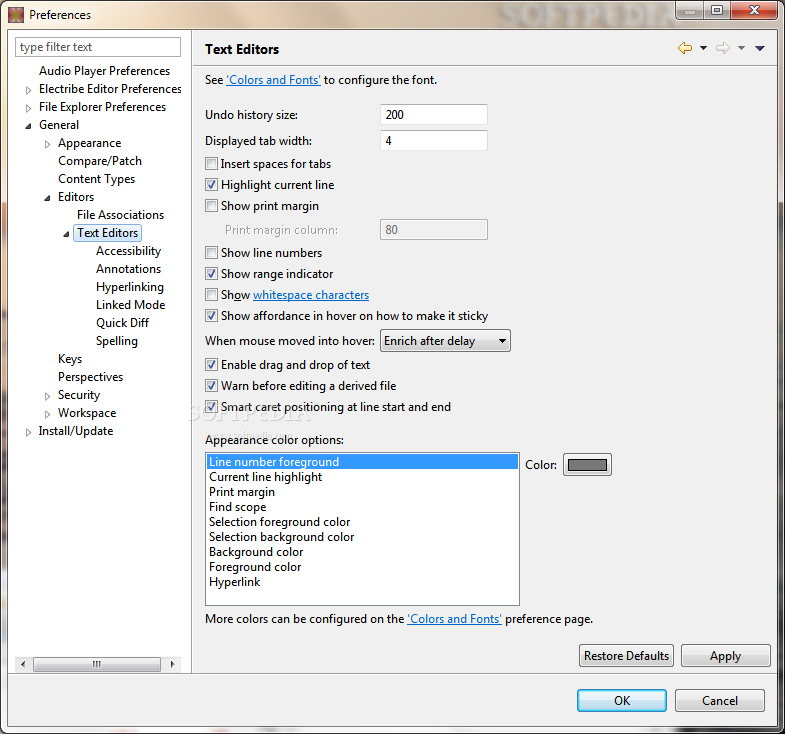Expand File Explorer Preferences node
The height and width of the screenshot is (734, 785).
(x=29, y=108)
